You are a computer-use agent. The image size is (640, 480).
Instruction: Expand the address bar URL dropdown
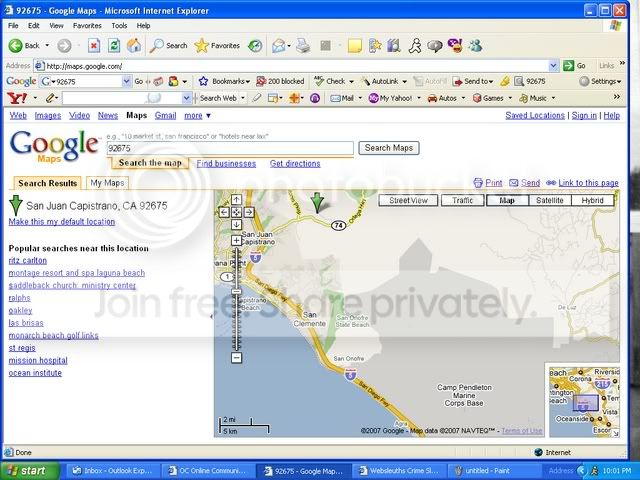click(554, 65)
